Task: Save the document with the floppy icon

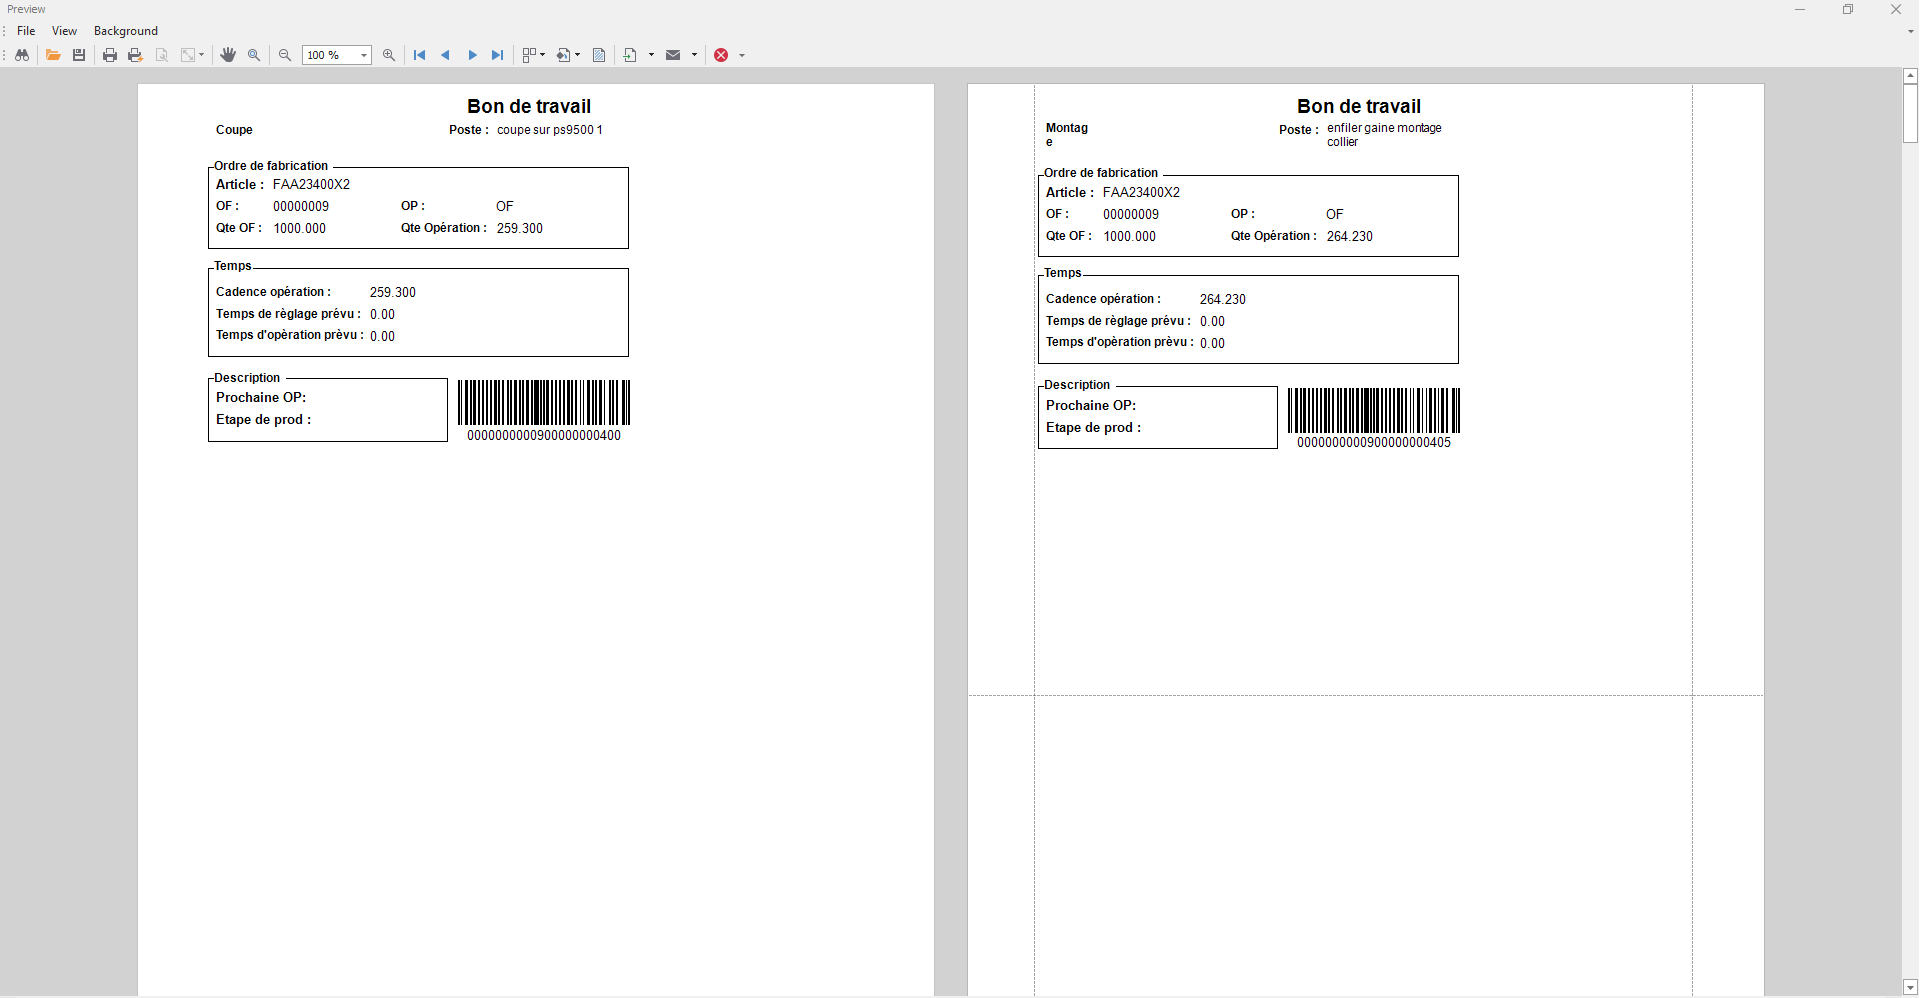Action: [x=79, y=55]
